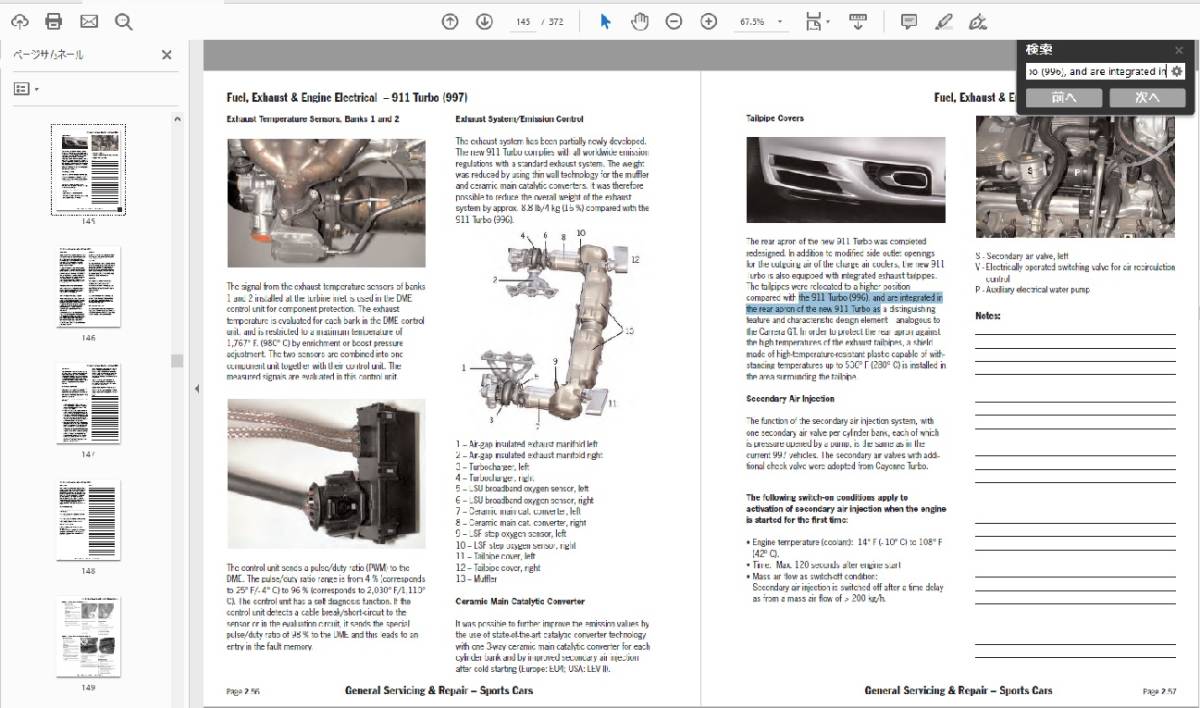Click the thumbnail panel scrollbar thumb

178,361
